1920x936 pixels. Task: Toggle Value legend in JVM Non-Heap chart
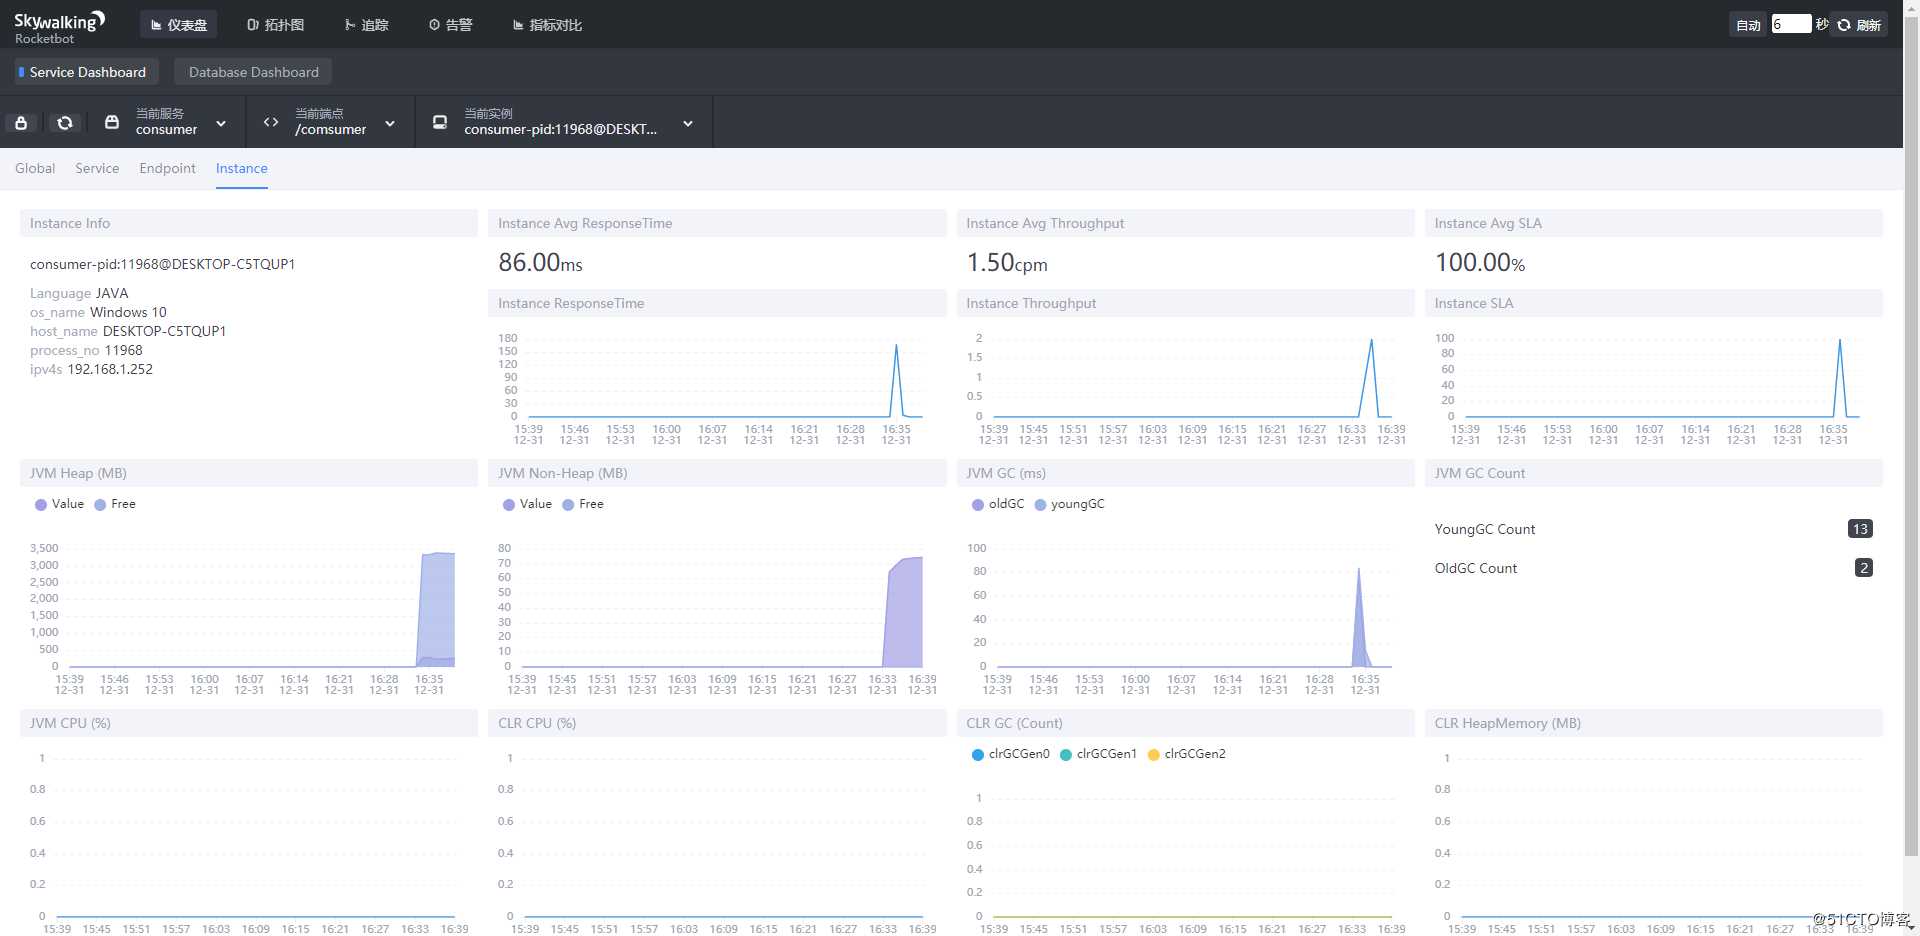click(x=527, y=504)
